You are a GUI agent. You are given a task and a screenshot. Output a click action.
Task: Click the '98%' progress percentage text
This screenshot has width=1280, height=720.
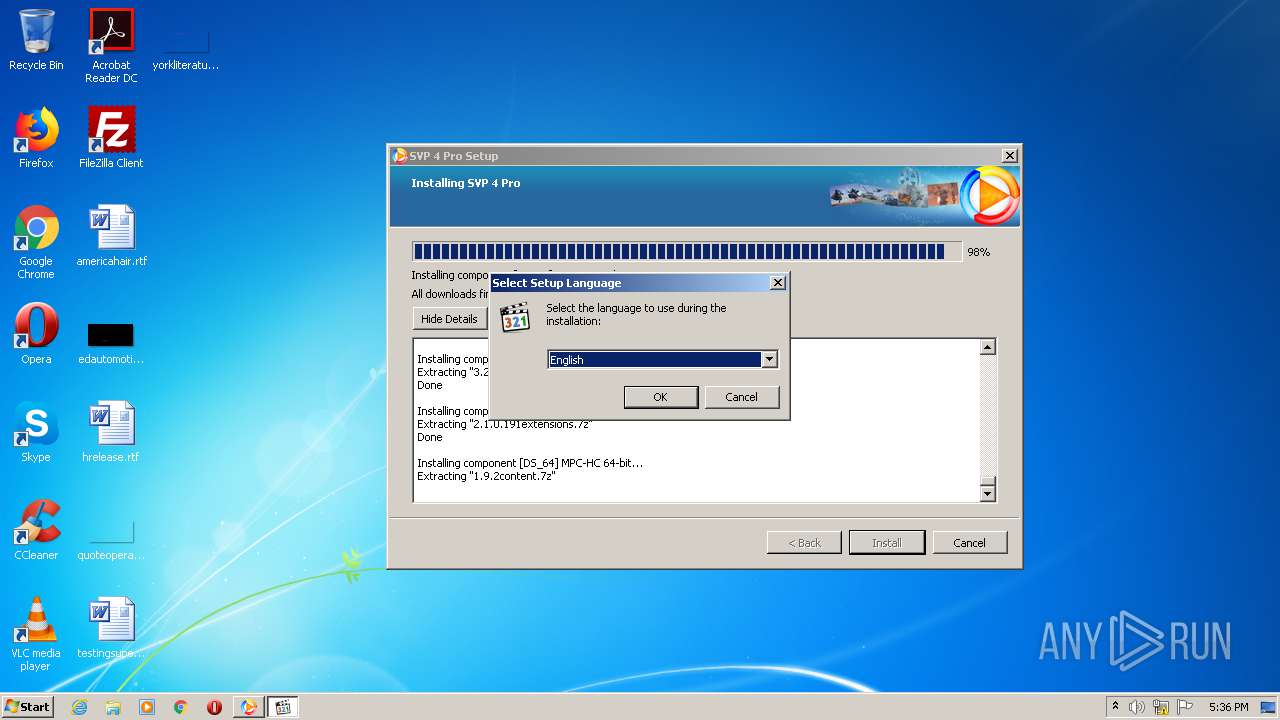click(x=978, y=252)
